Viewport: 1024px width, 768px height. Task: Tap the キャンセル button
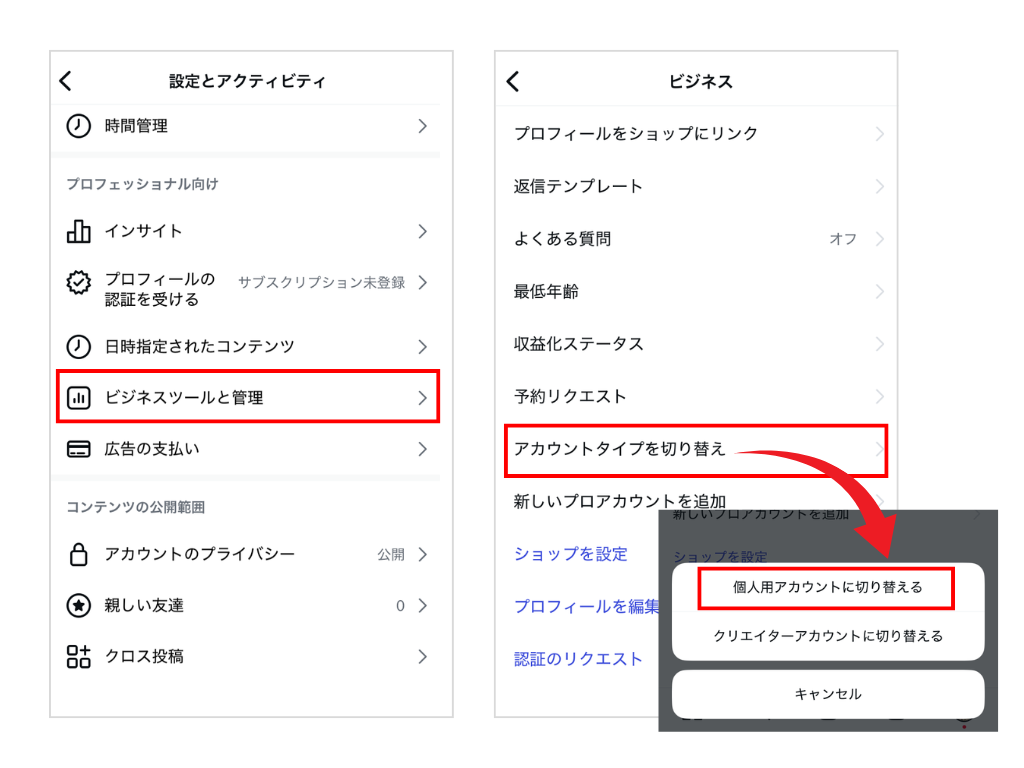pos(828,695)
